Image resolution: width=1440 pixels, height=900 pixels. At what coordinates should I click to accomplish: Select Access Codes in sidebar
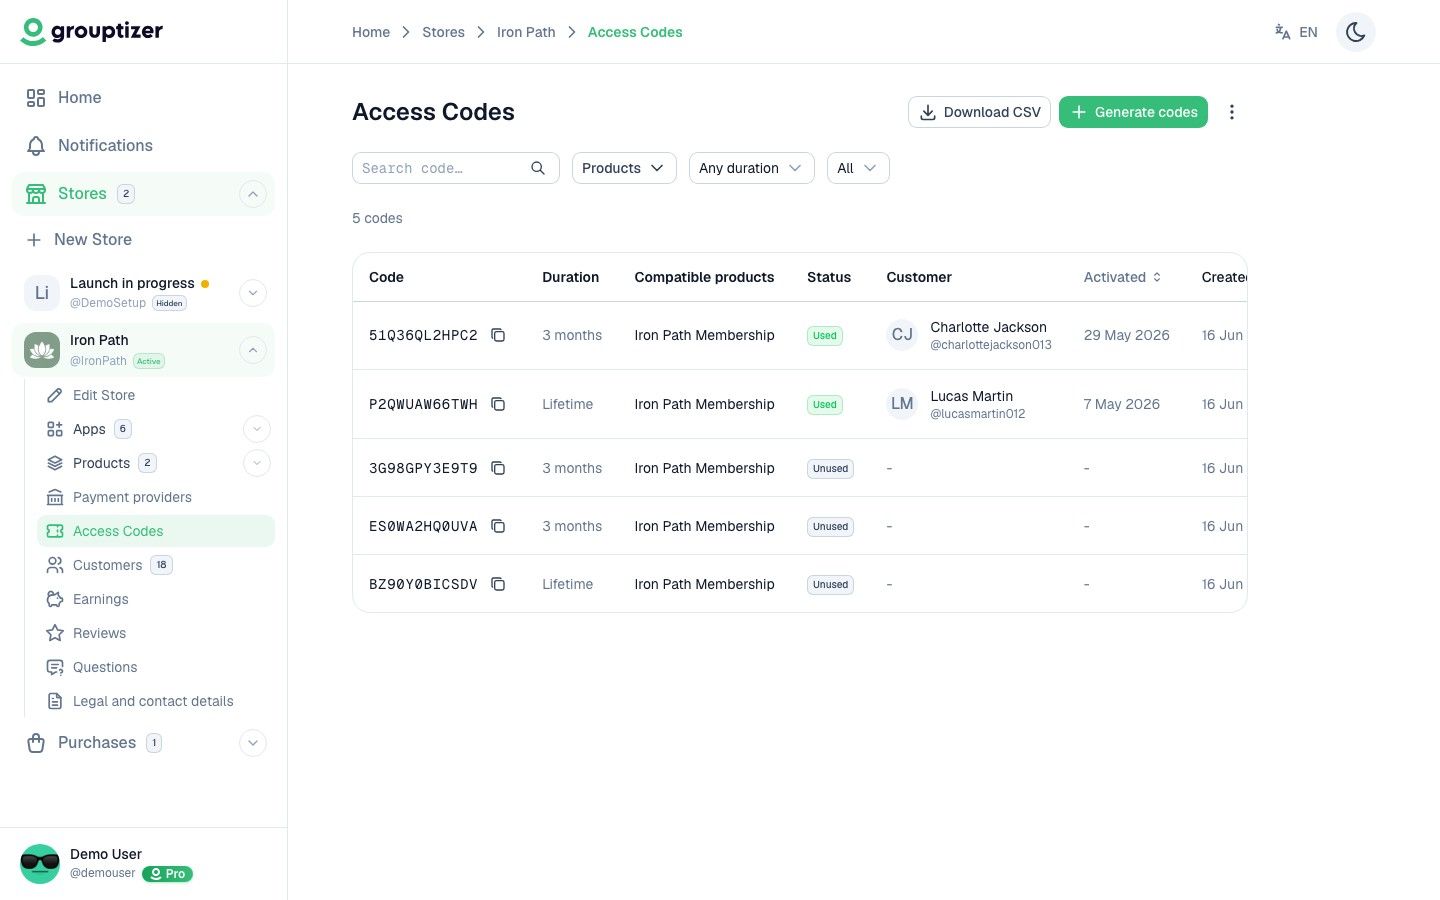click(156, 531)
